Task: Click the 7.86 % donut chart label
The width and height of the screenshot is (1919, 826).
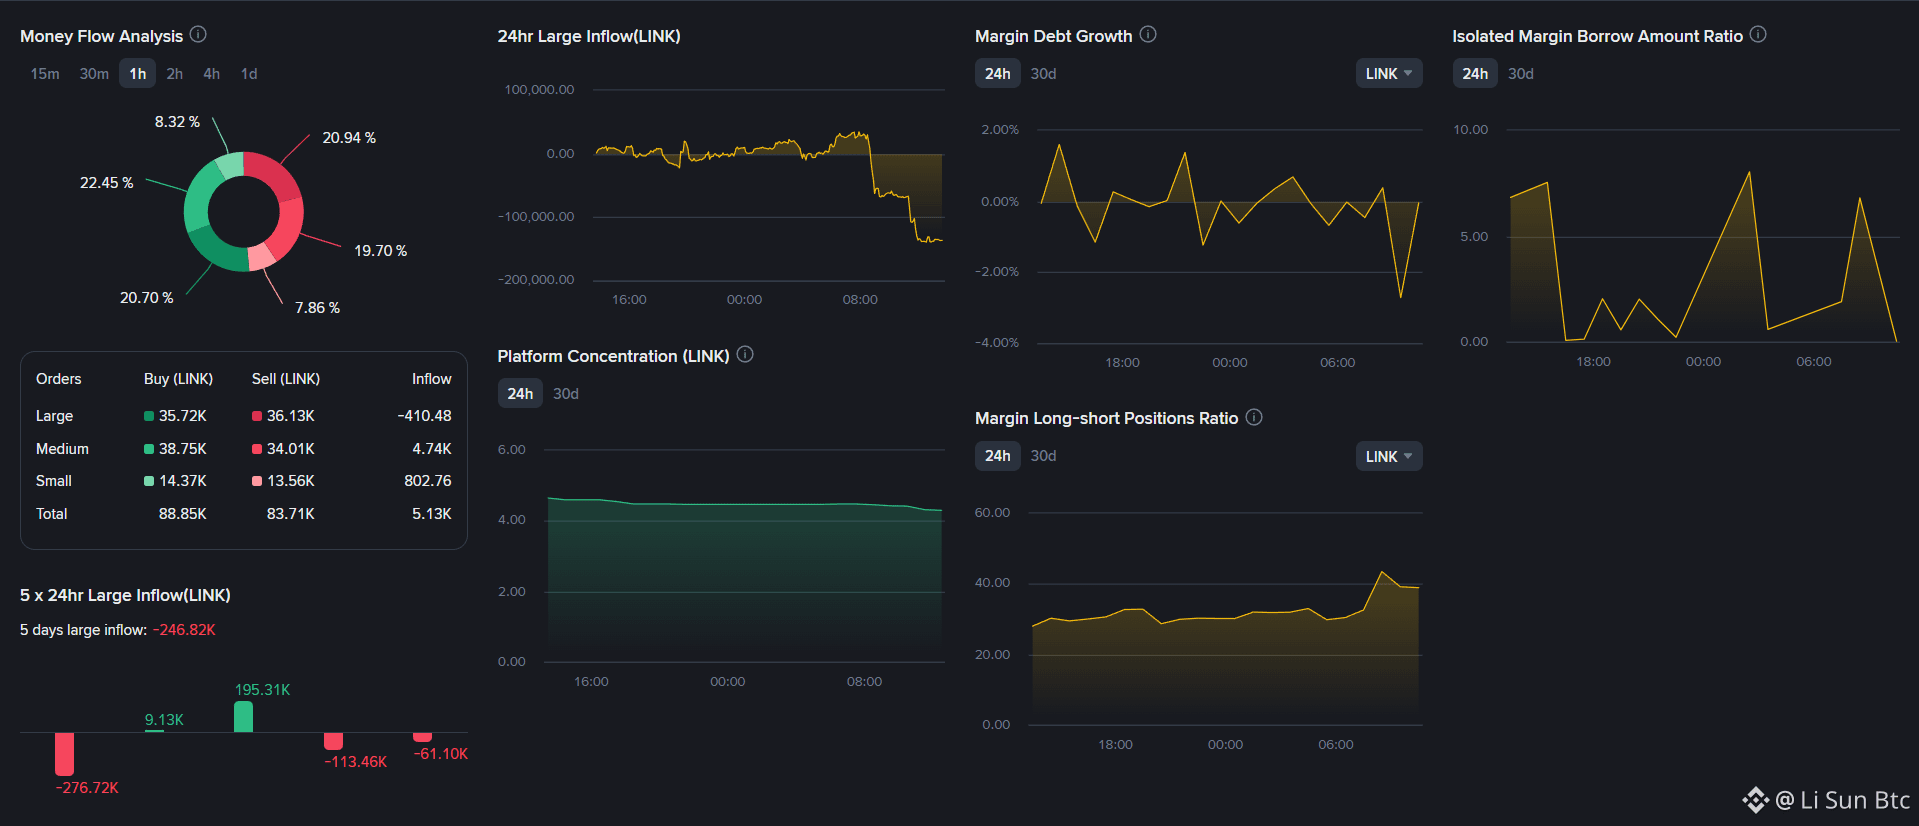Action: (x=318, y=308)
